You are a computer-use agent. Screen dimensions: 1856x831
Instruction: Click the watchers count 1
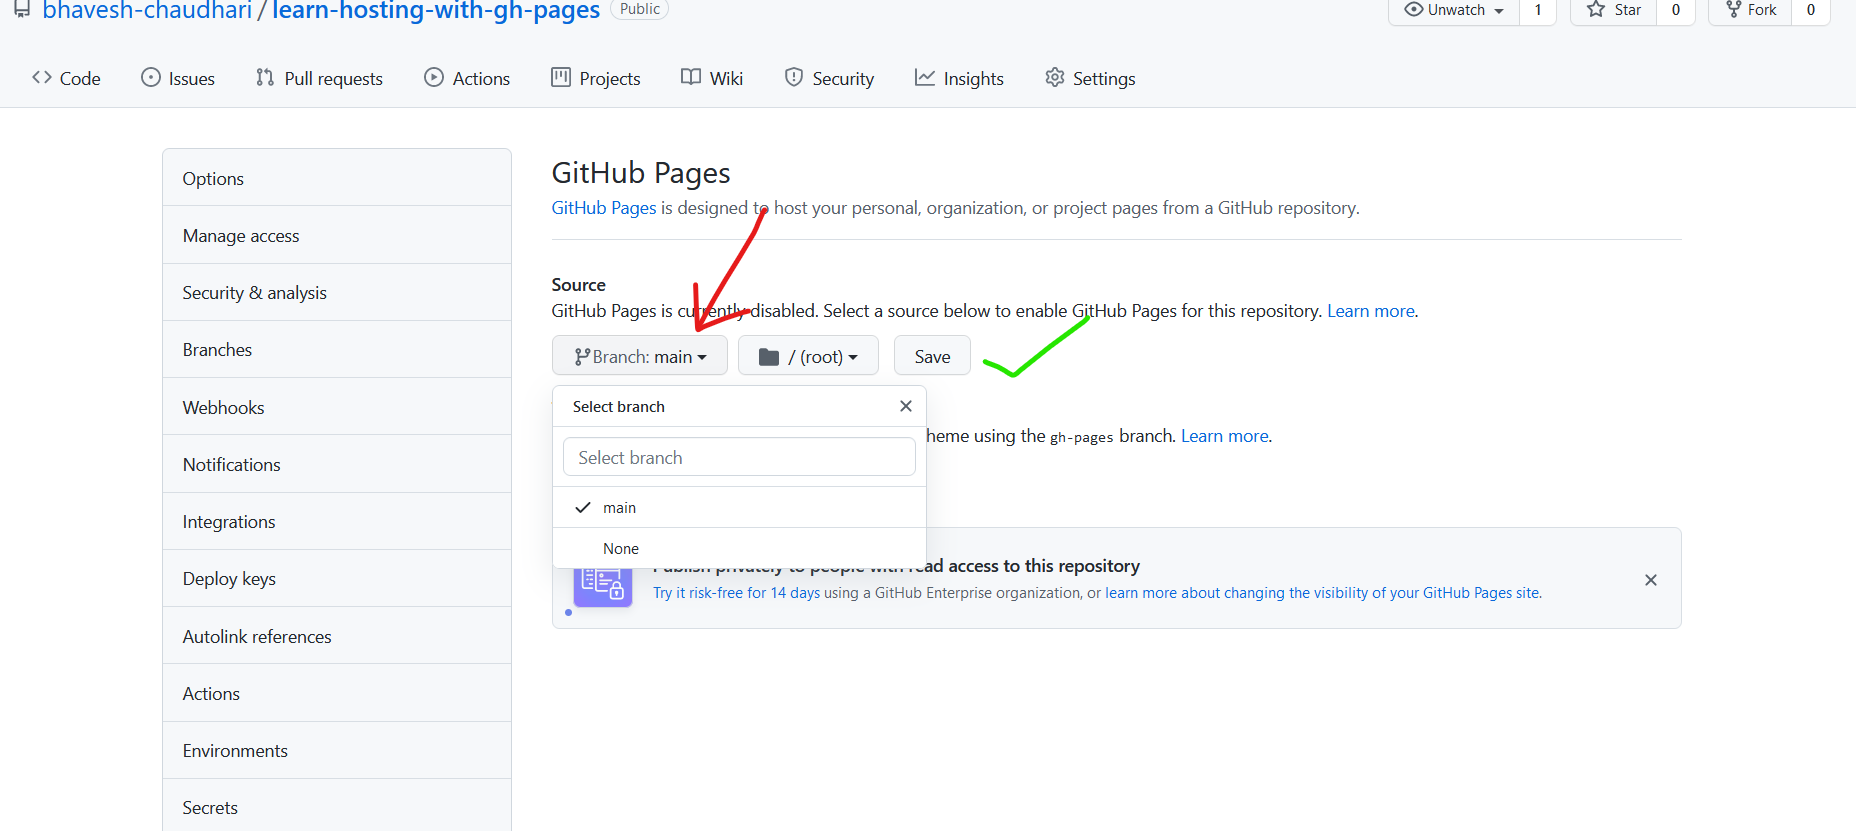click(1538, 10)
